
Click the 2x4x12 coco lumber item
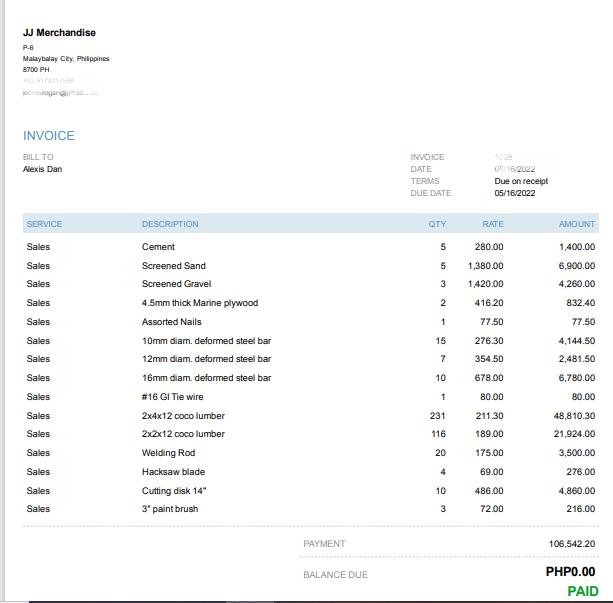[x=183, y=416]
